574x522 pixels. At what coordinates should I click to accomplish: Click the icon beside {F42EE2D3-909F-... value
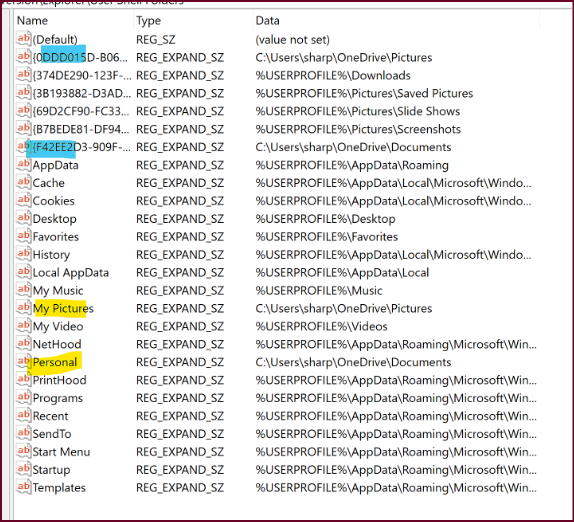[24, 146]
